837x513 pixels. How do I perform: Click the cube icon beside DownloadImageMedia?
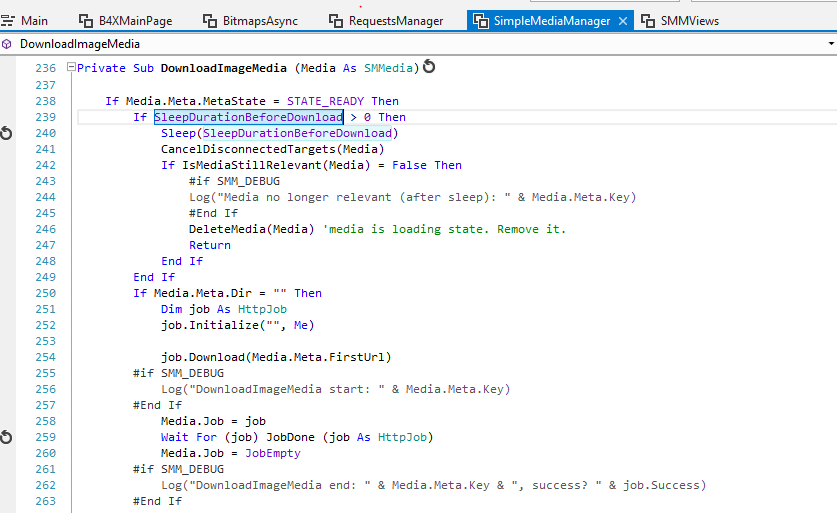click(7, 44)
